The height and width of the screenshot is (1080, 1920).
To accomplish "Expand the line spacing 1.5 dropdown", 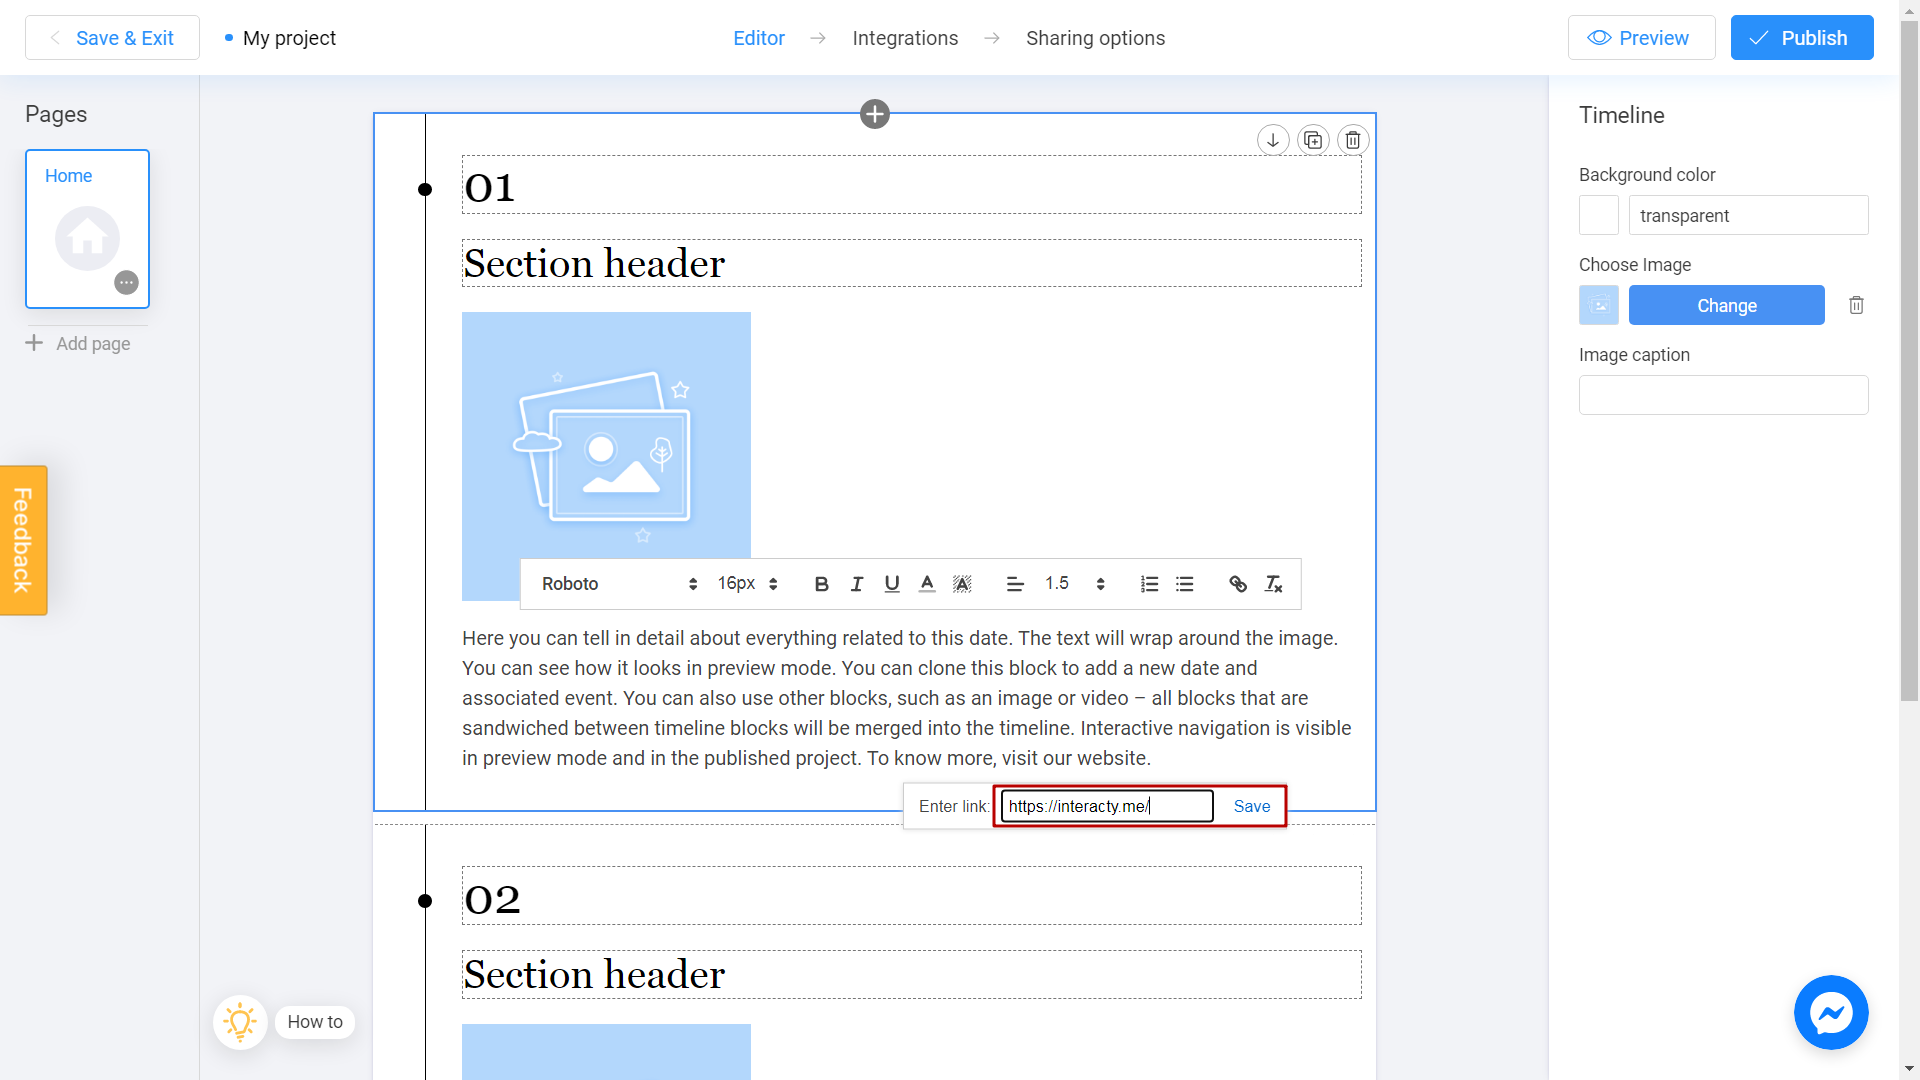I will pos(1100,583).
